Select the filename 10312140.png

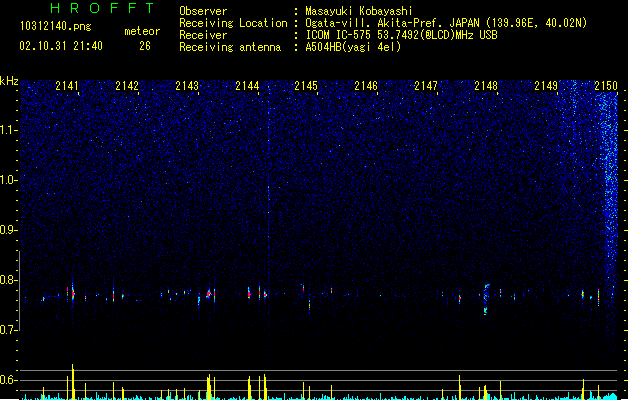point(56,26)
